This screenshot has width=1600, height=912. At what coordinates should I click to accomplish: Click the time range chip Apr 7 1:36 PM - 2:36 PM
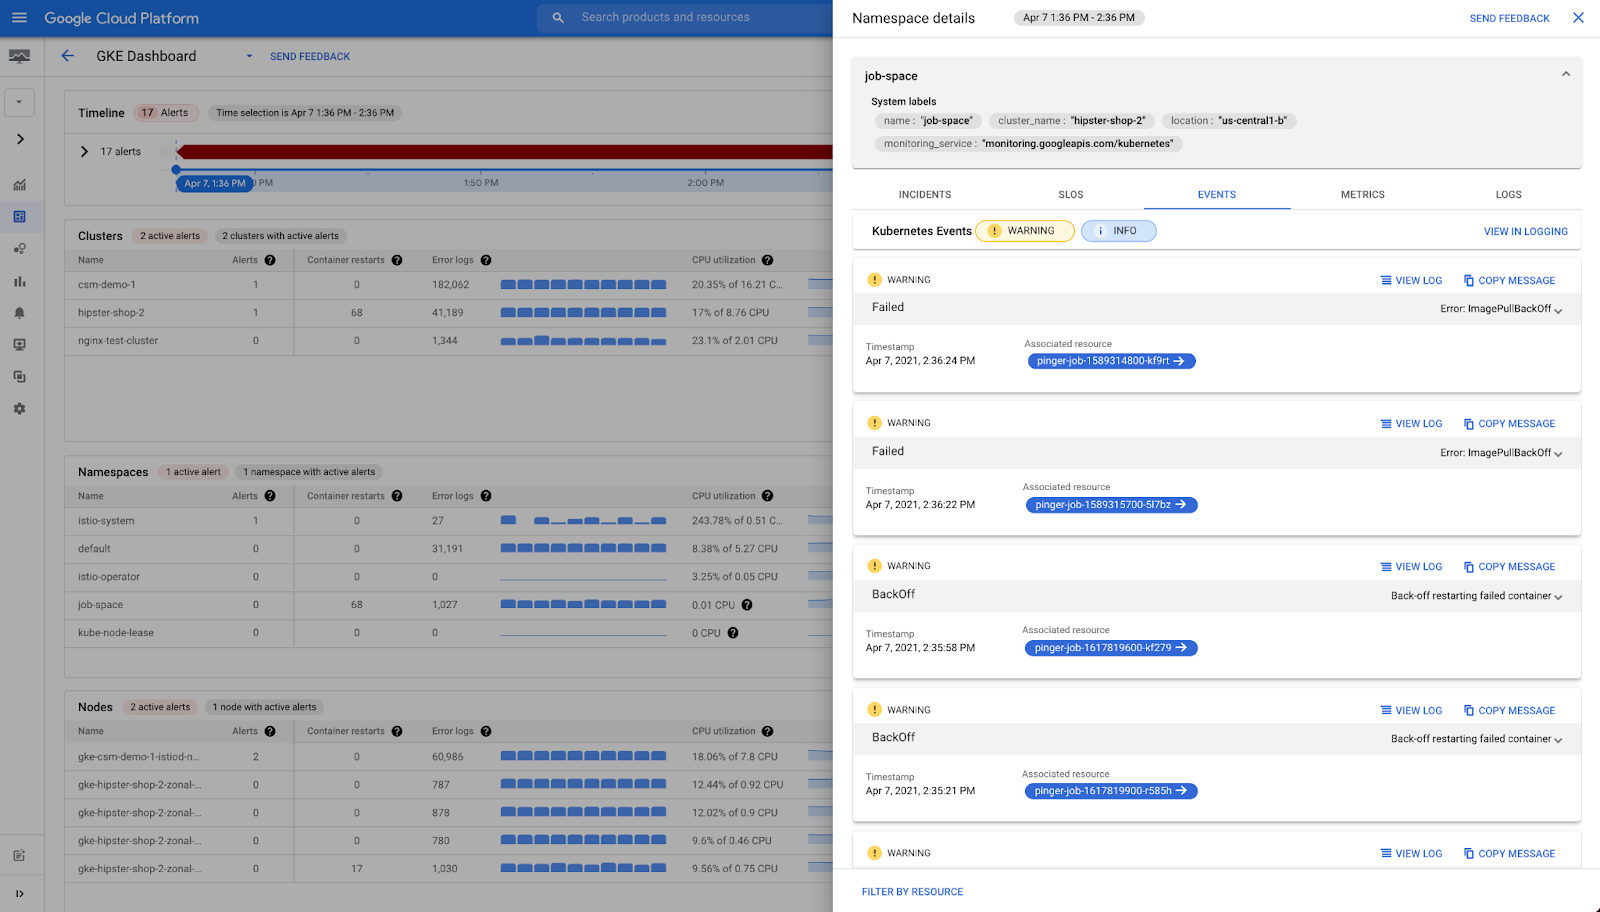tap(1079, 18)
